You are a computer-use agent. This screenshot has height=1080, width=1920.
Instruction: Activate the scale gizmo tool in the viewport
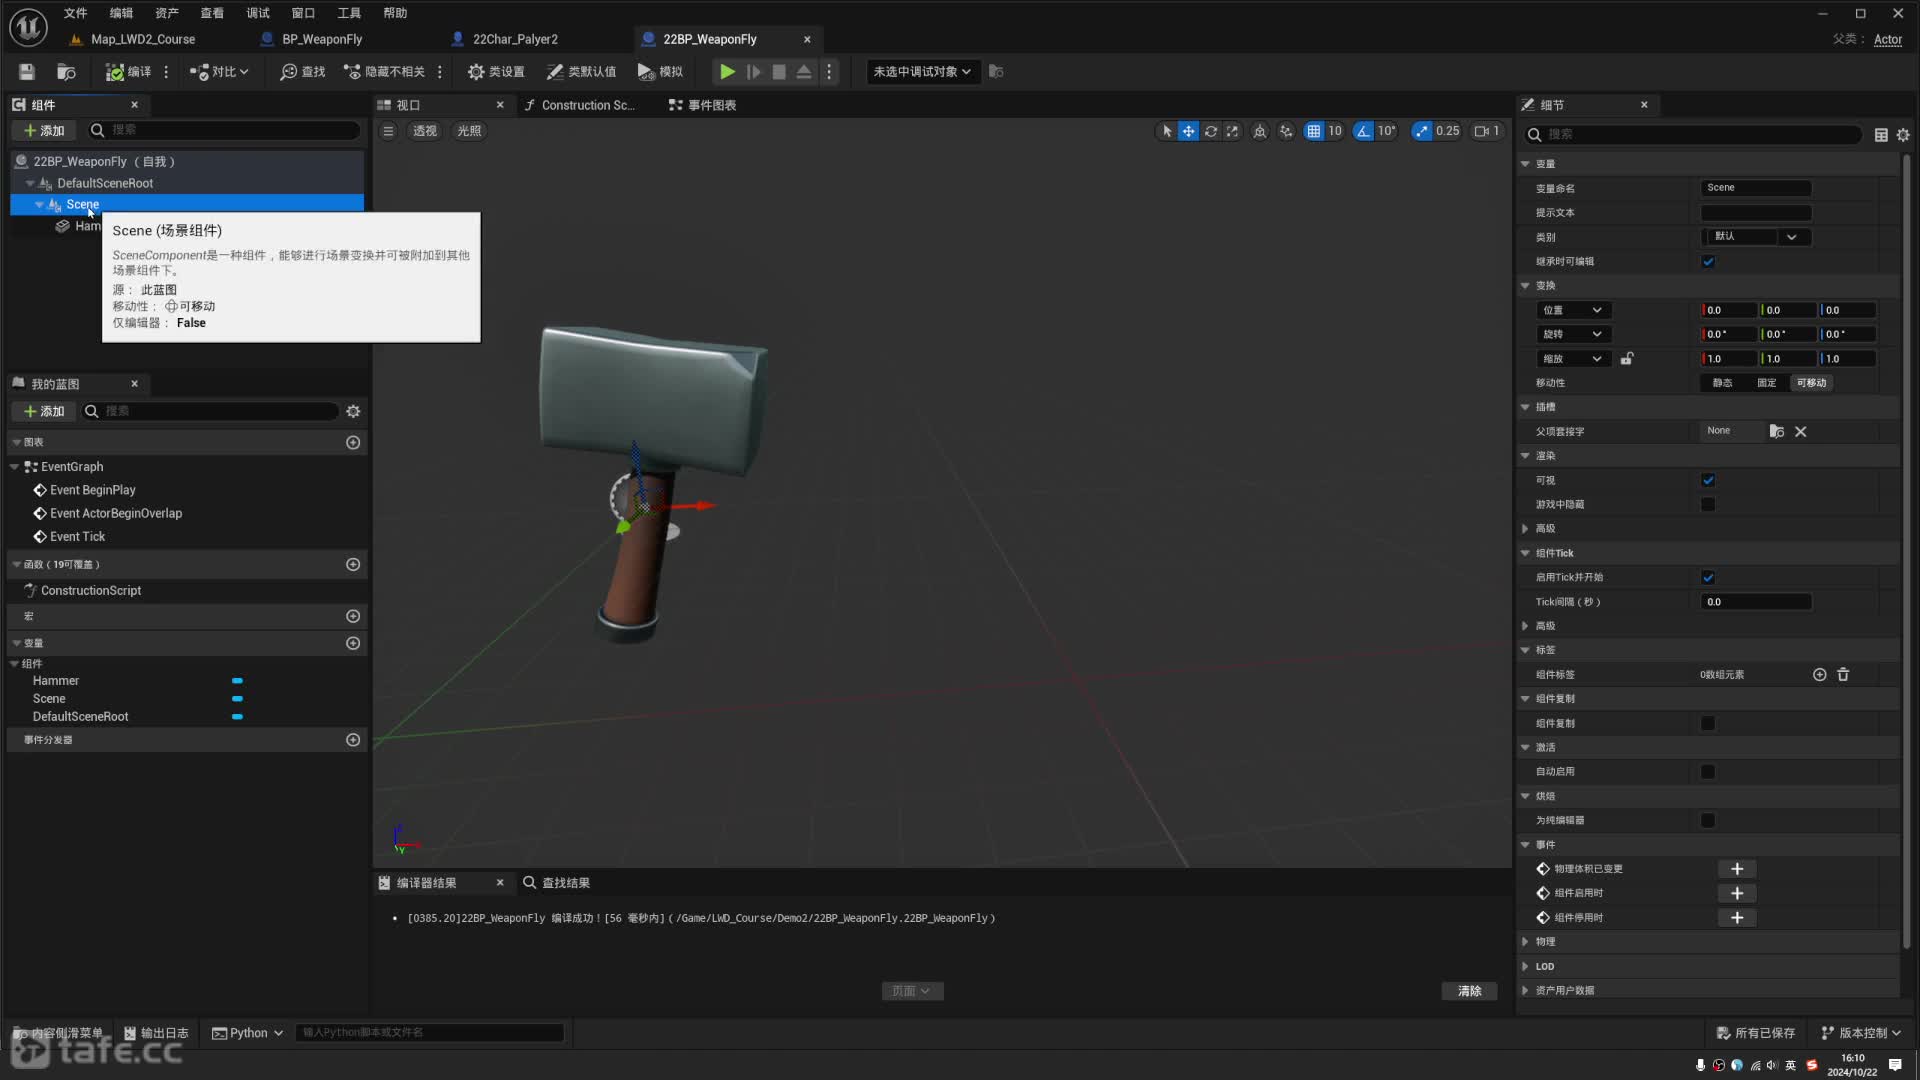coord(1232,131)
